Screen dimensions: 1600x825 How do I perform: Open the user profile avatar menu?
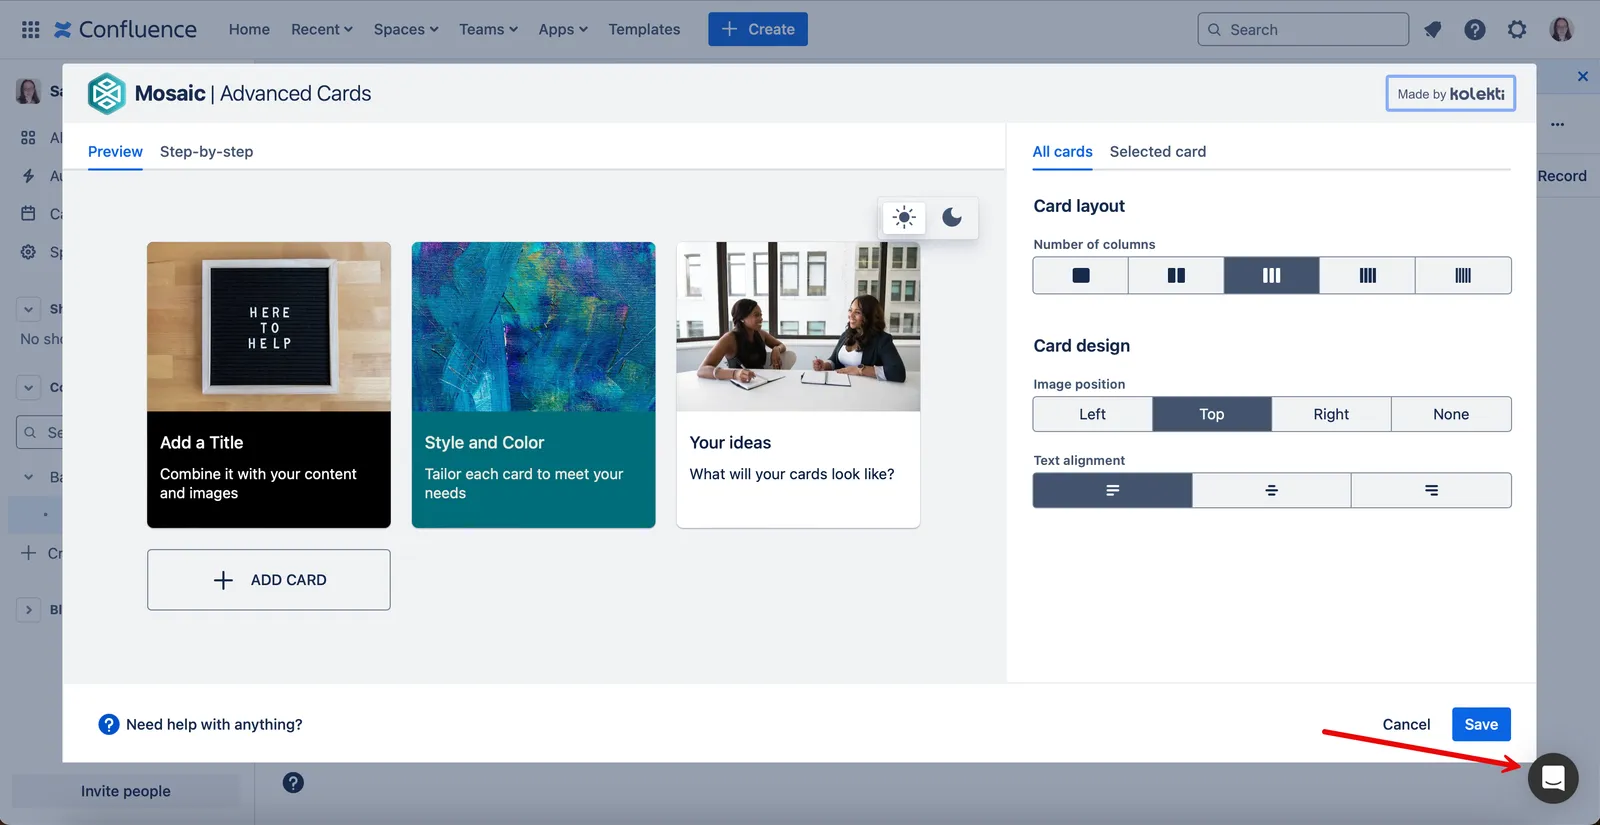coord(1561,29)
